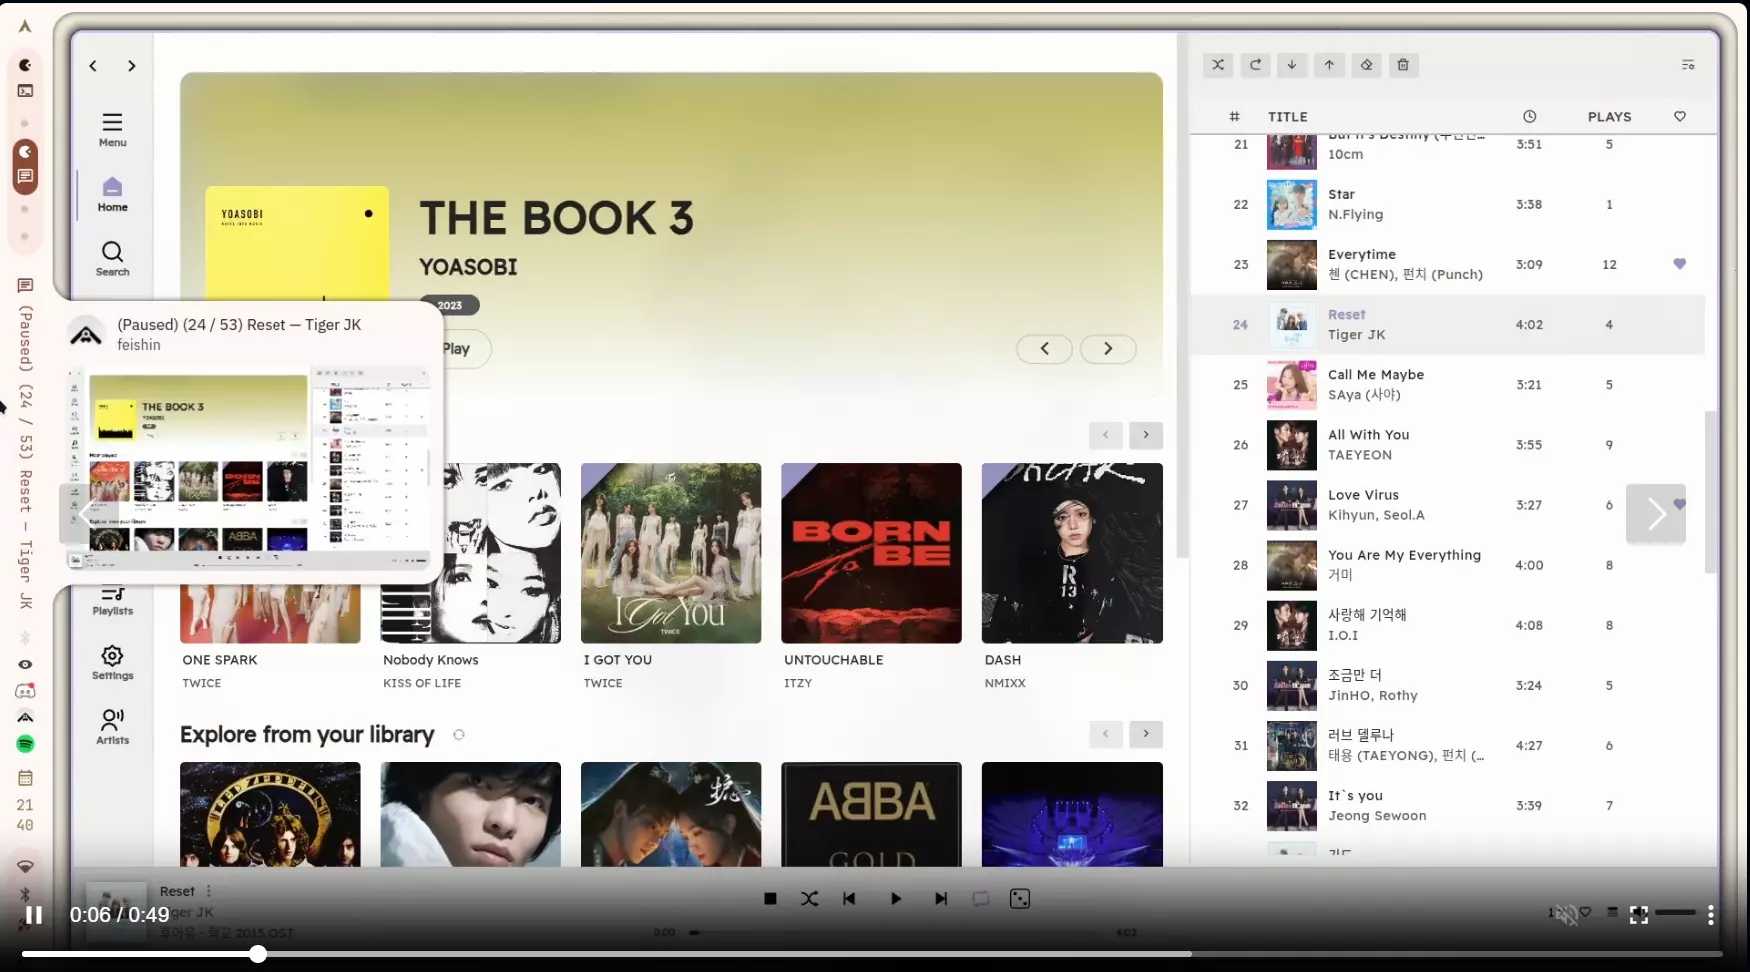This screenshot has height=972, width=1750.
Task: Select the queue track You Are My Everything
Action: pyautogui.click(x=1448, y=565)
